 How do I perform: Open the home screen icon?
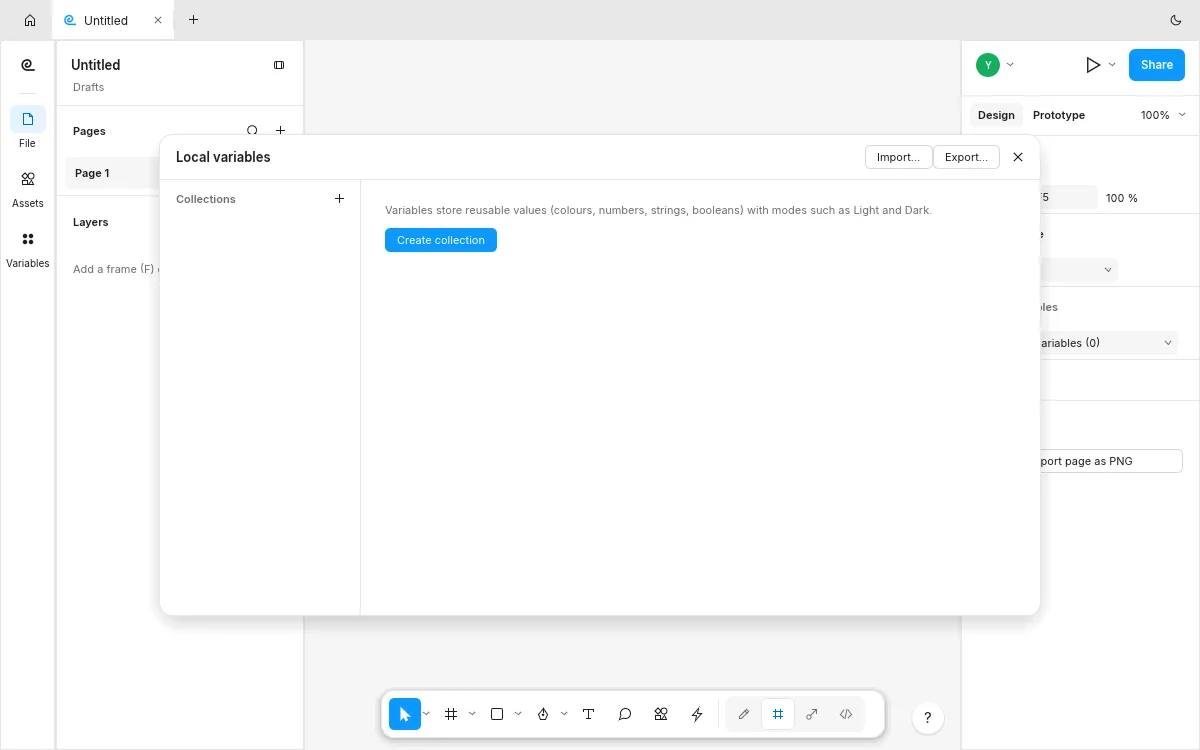(x=30, y=20)
